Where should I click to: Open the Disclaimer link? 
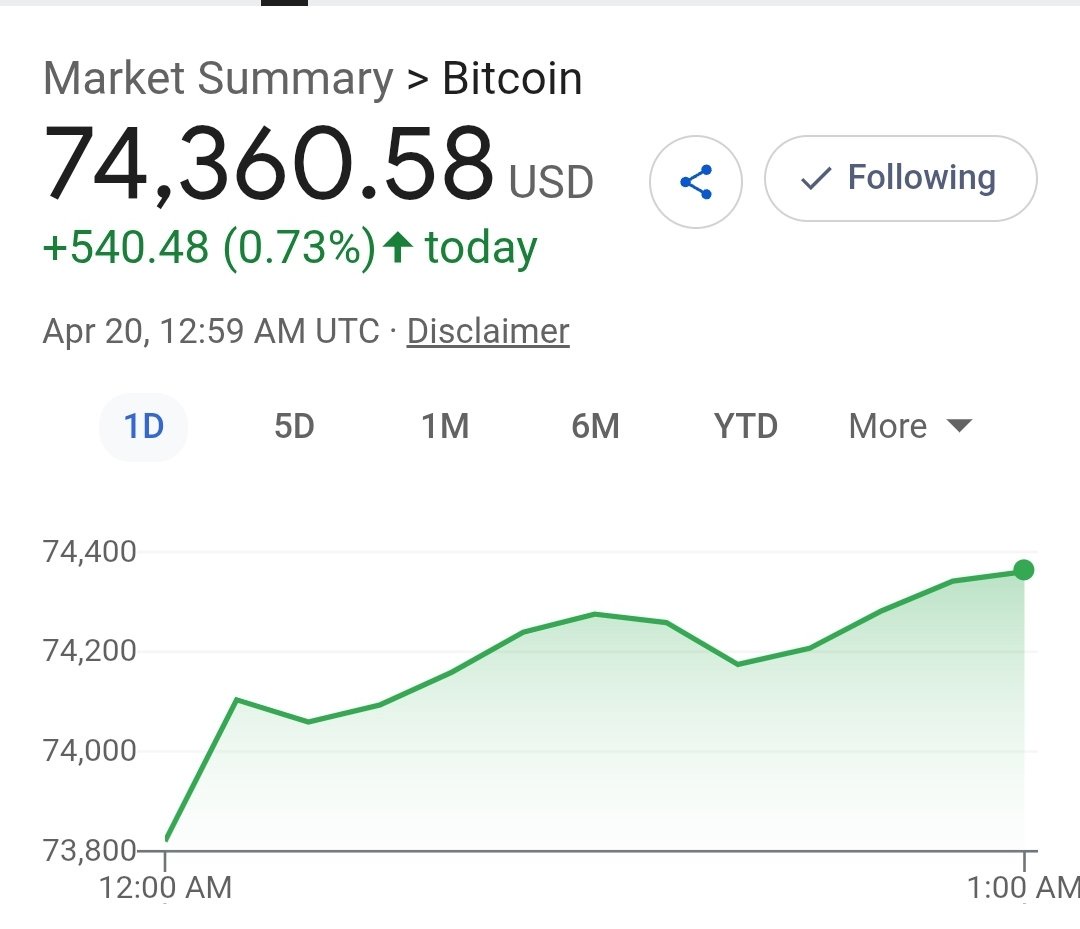(x=488, y=331)
